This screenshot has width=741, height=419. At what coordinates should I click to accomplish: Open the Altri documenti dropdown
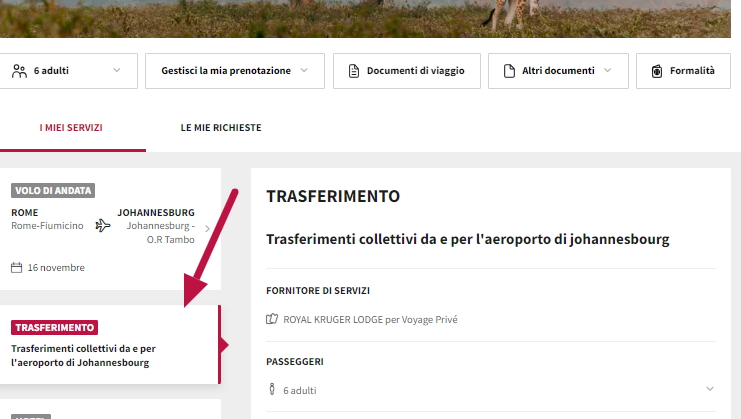[559, 71]
